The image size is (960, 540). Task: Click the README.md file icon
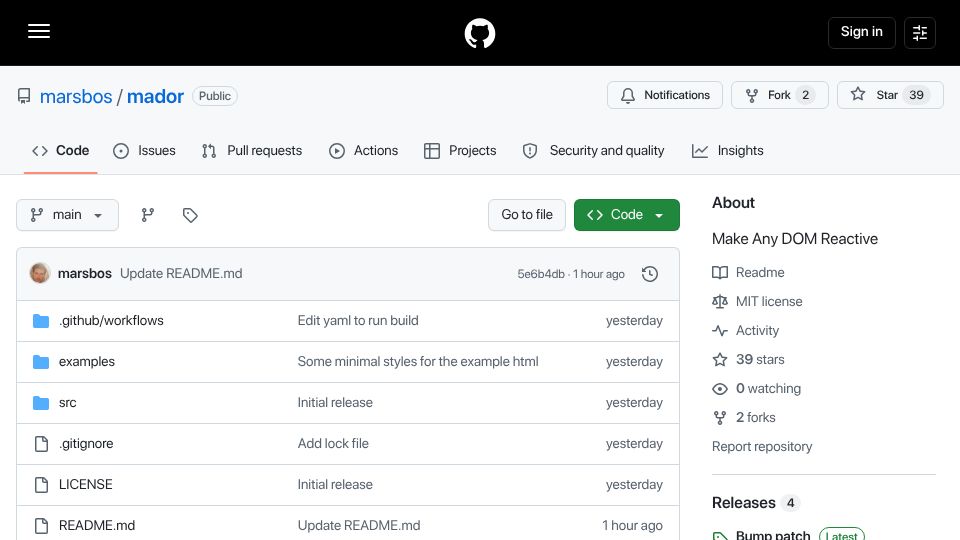coord(41,526)
